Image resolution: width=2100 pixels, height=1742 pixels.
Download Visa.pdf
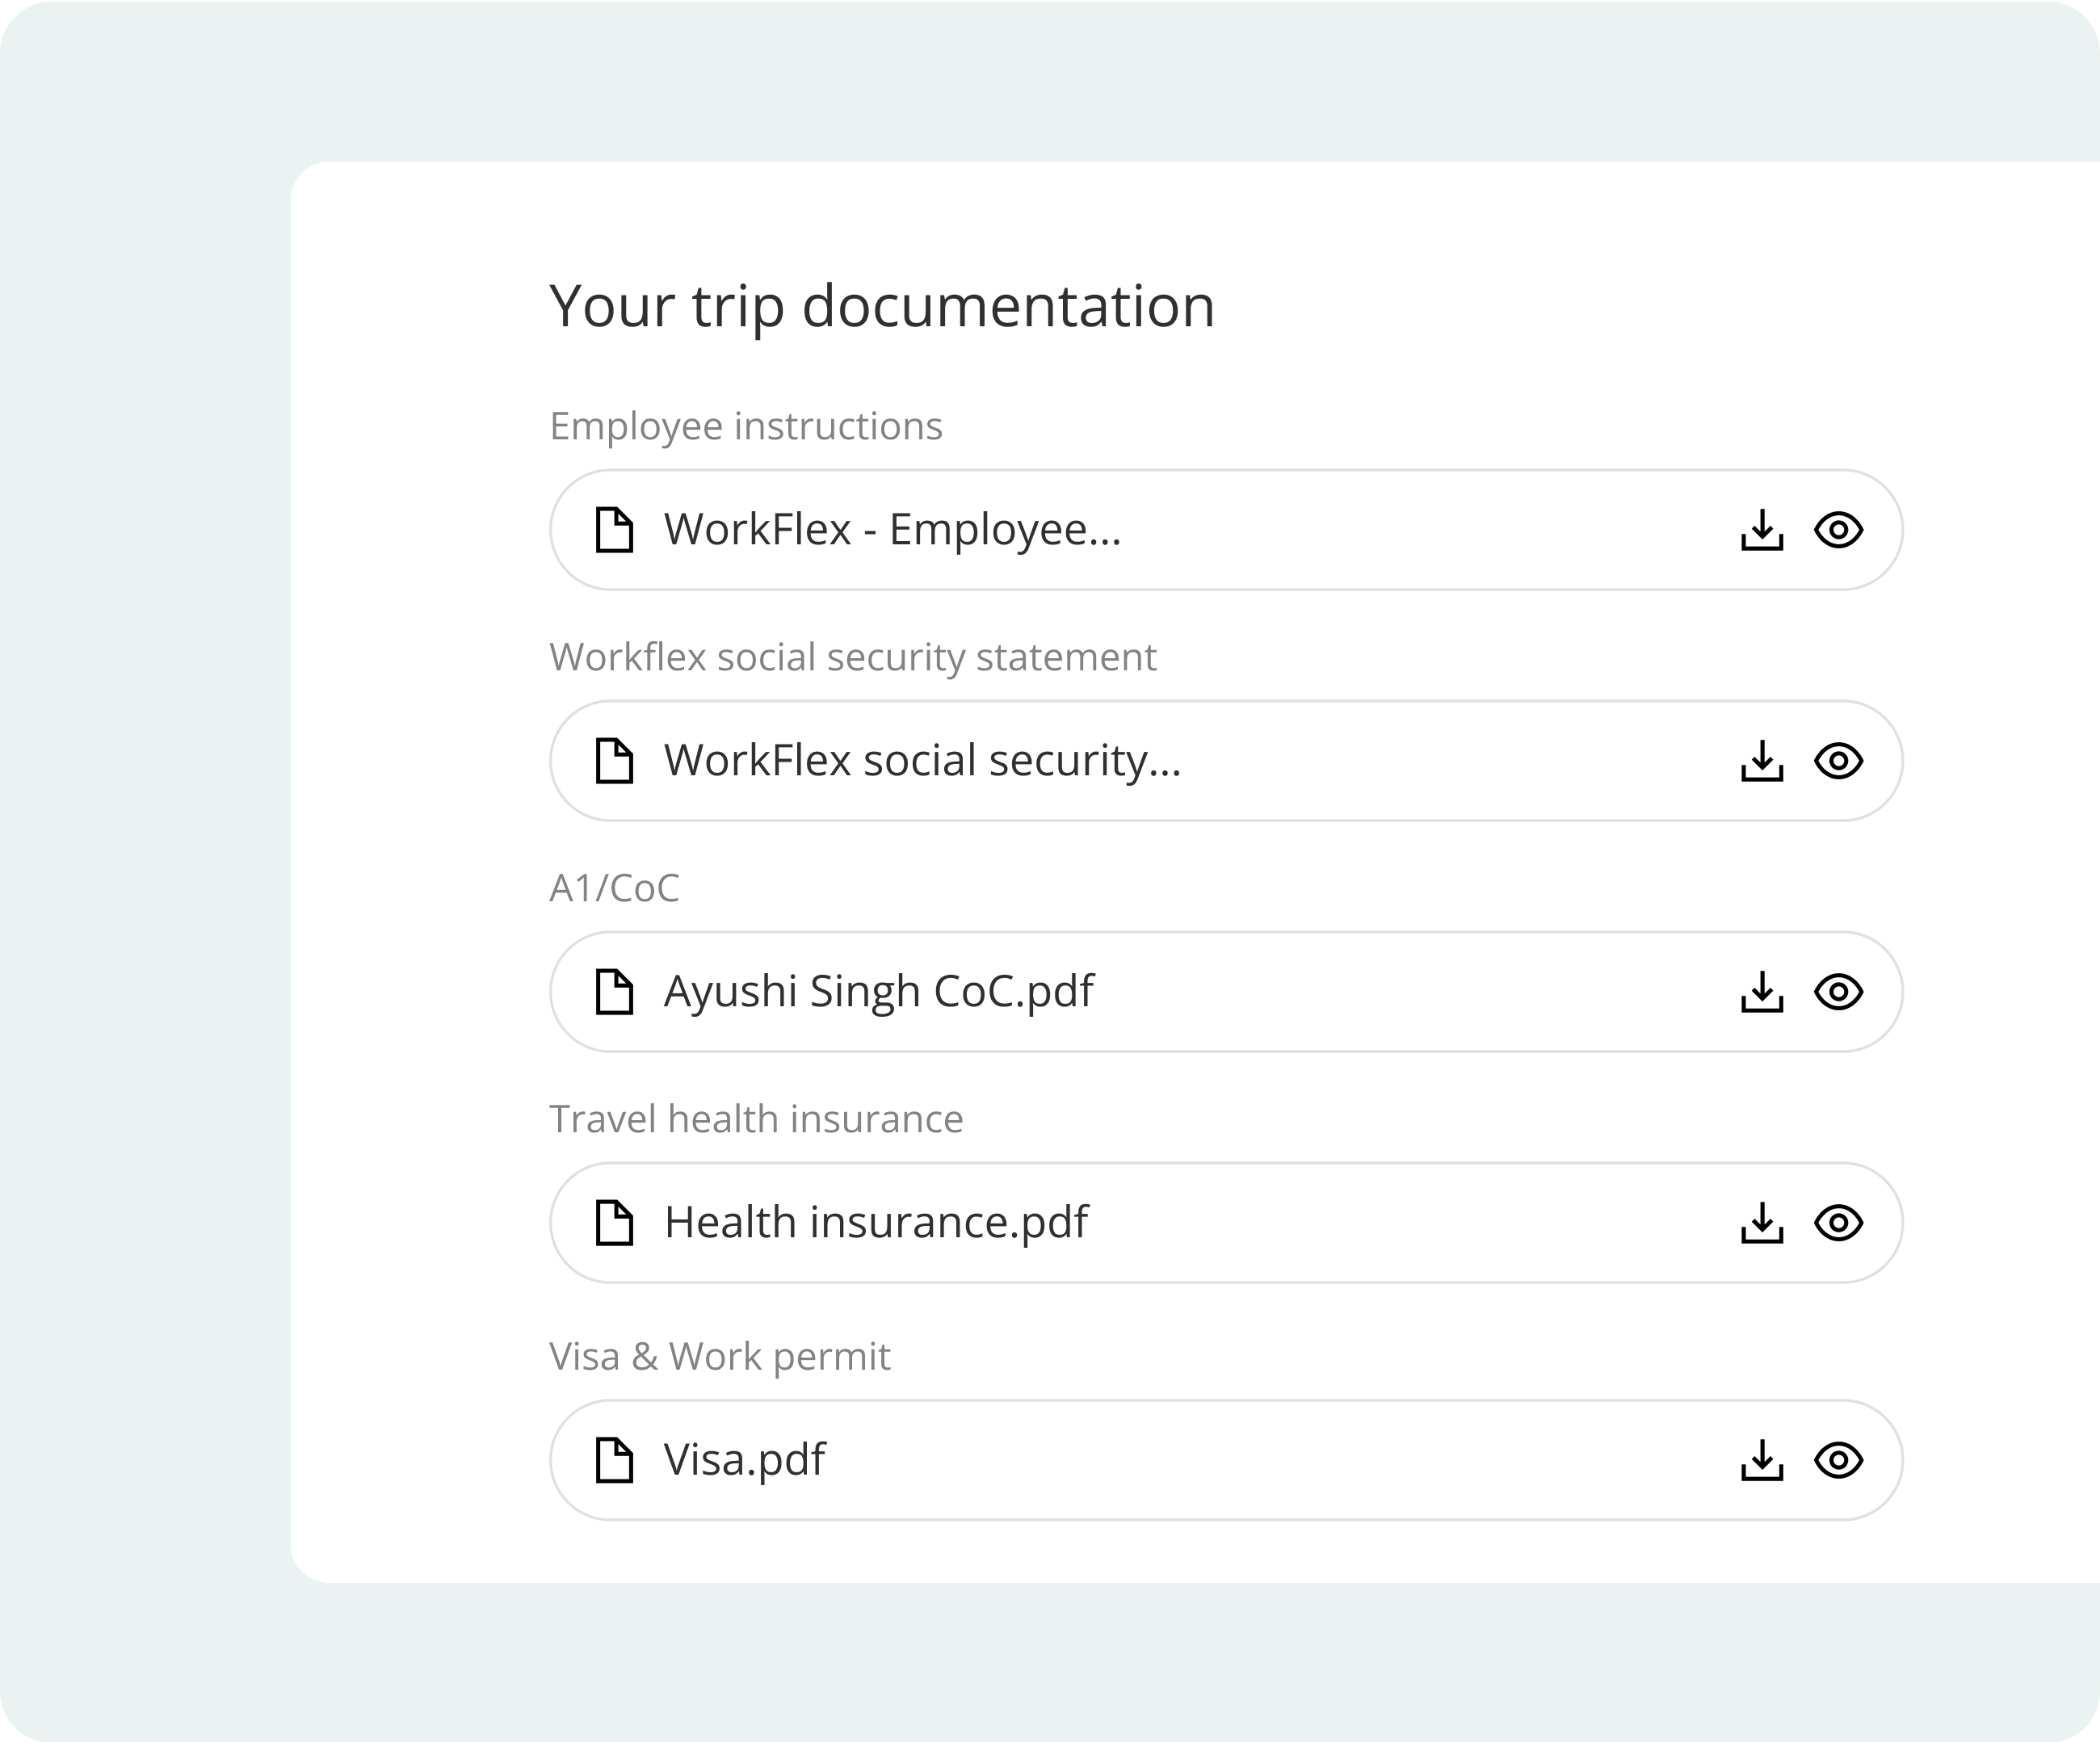point(1763,1461)
